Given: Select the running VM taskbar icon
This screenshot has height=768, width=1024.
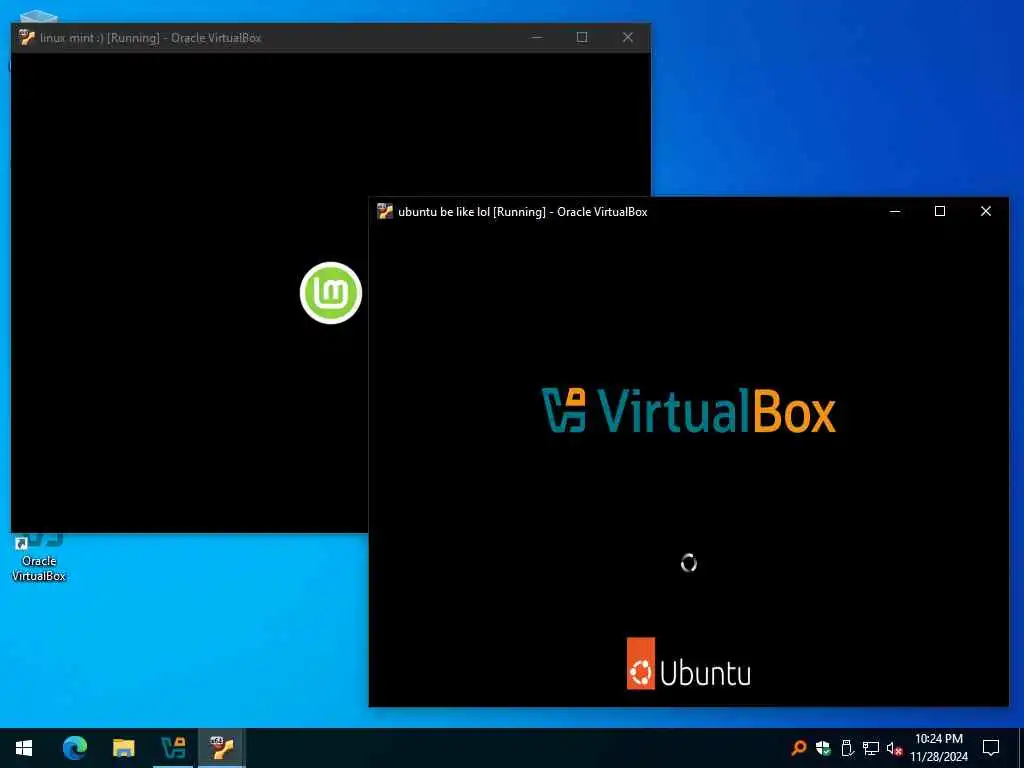Looking at the screenshot, I should tap(222, 748).
